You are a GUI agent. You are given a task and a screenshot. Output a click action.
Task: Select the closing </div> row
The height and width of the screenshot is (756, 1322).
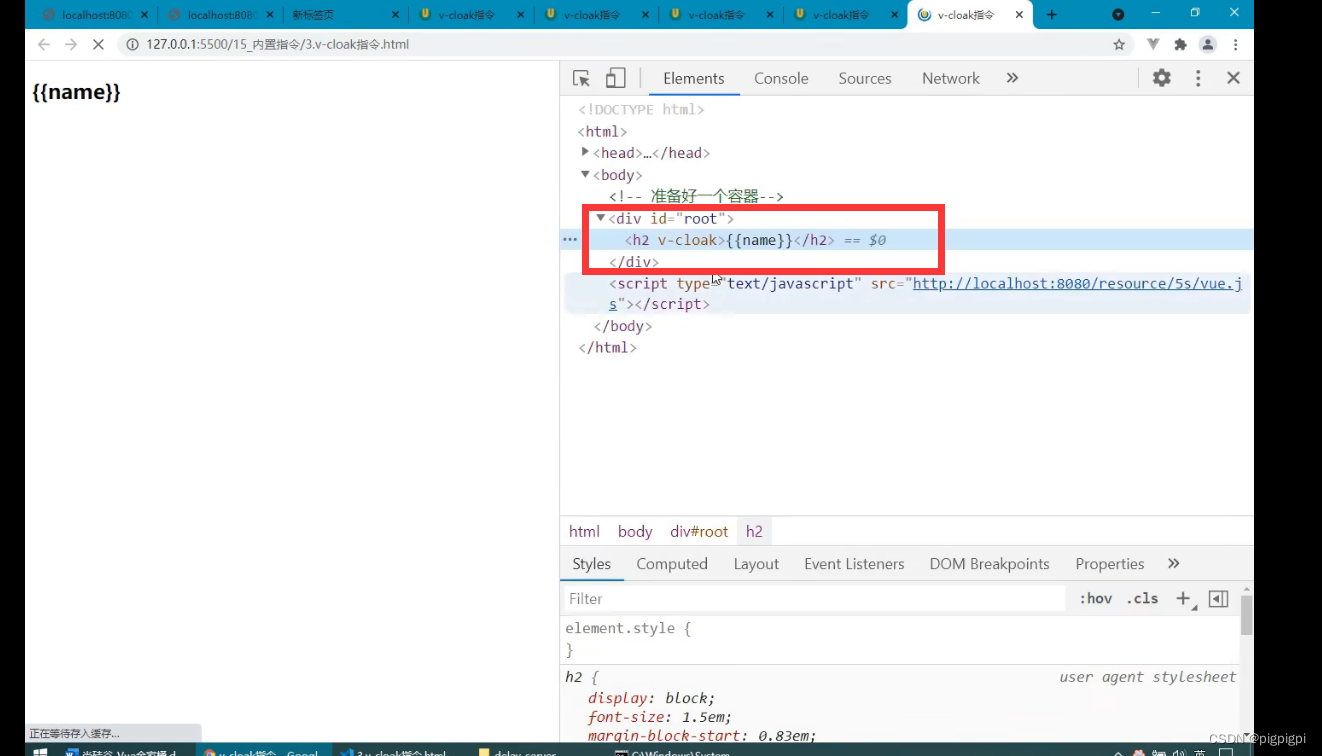[634, 262]
